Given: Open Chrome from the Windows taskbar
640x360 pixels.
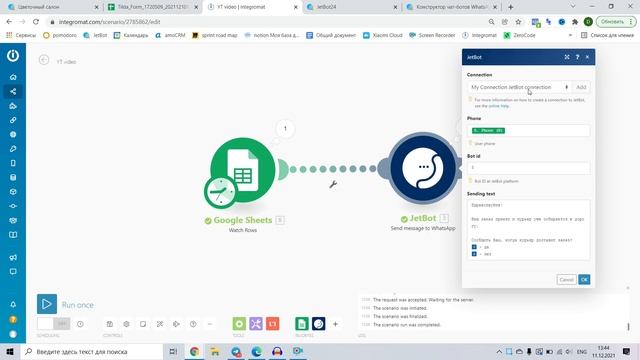Looking at the screenshot, I should pos(194,351).
